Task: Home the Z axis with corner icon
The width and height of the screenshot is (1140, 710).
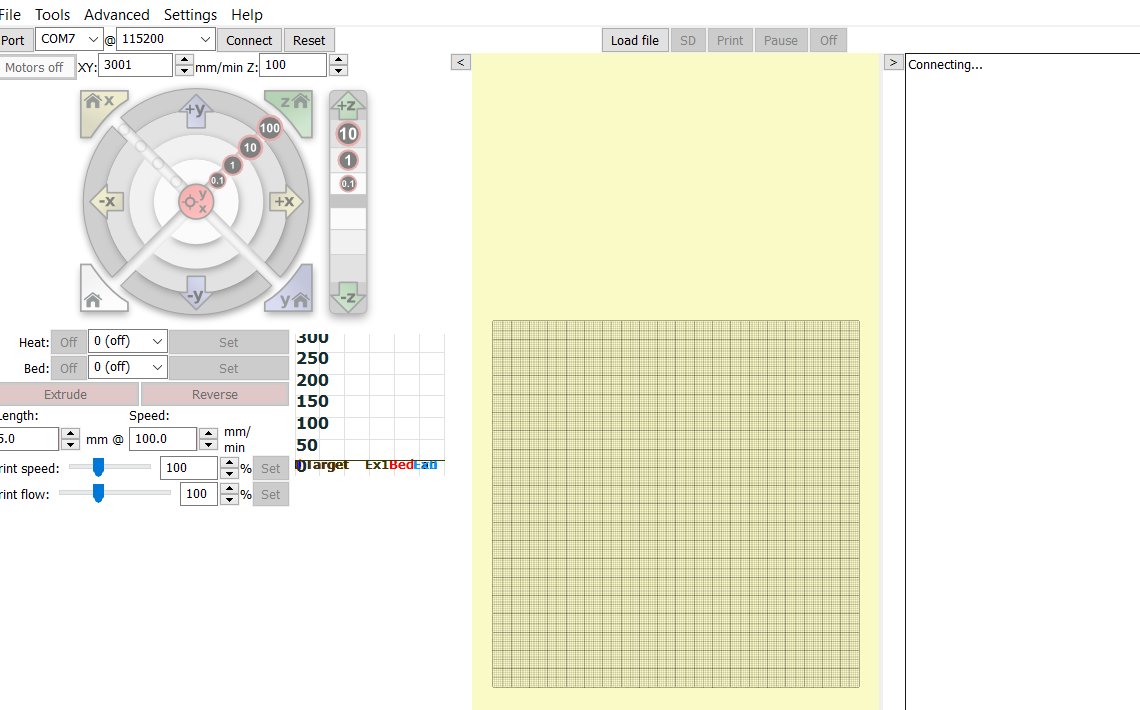Action: pos(294,108)
